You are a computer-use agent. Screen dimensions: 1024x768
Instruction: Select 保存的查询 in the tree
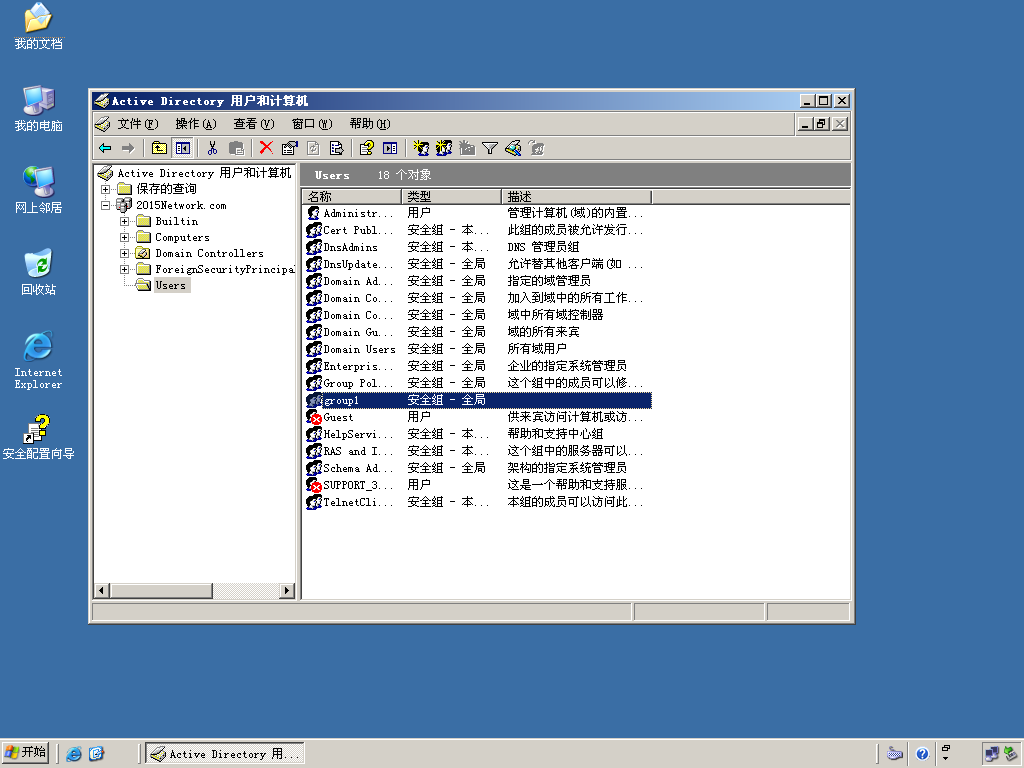(x=157, y=189)
